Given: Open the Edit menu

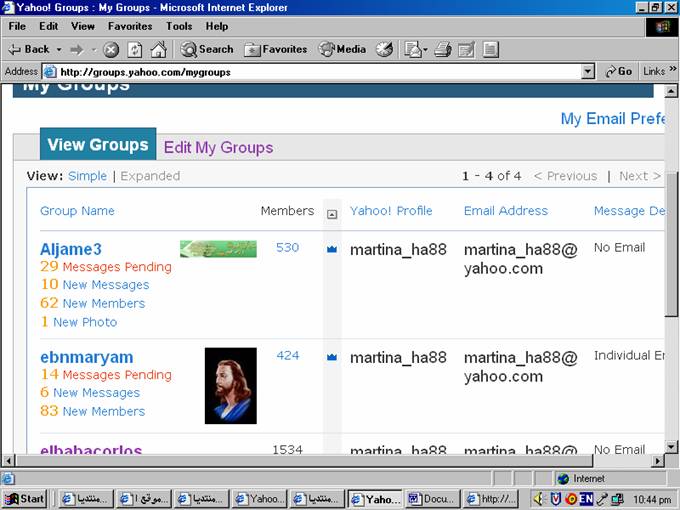Looking at the screenshot, I should tap(48, 26).
